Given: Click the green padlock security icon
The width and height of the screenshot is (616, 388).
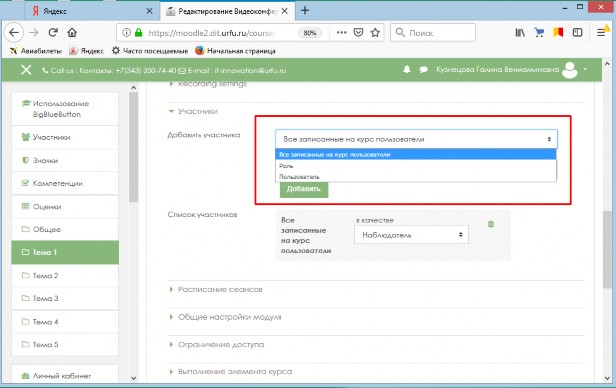Looking at the screenshot, I should tap(138, 33).
